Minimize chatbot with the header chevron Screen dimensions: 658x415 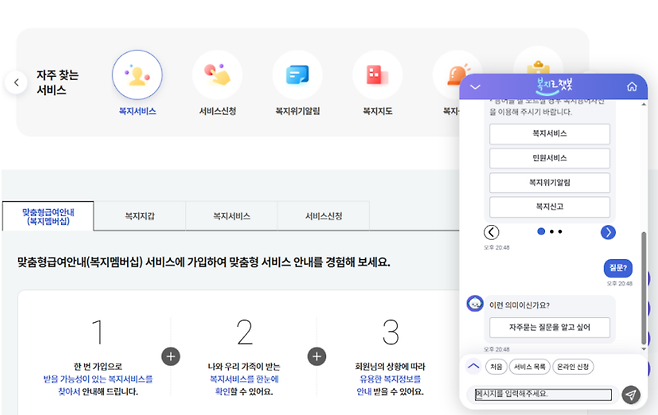tap(475, 87)
